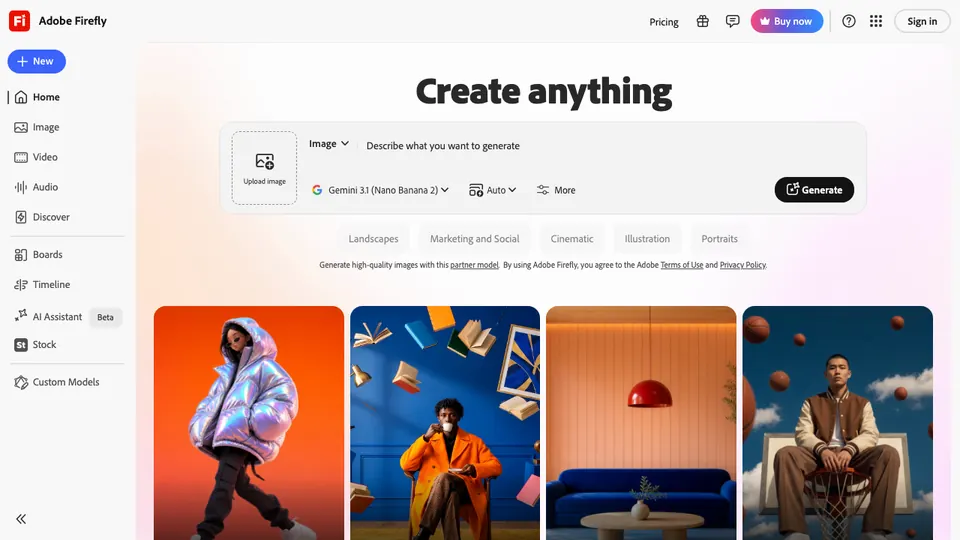
Task: Click the New button
Action: pos(37,61)
